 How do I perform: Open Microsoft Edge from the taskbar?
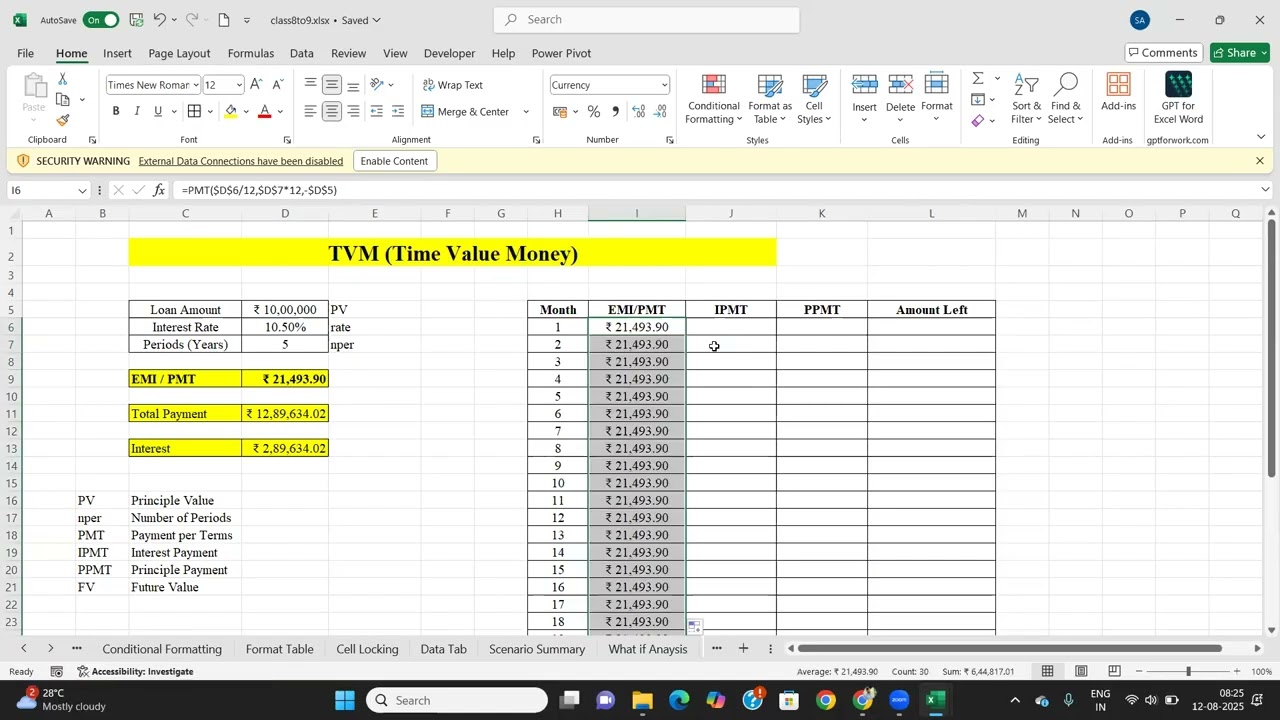pos(679,700)
